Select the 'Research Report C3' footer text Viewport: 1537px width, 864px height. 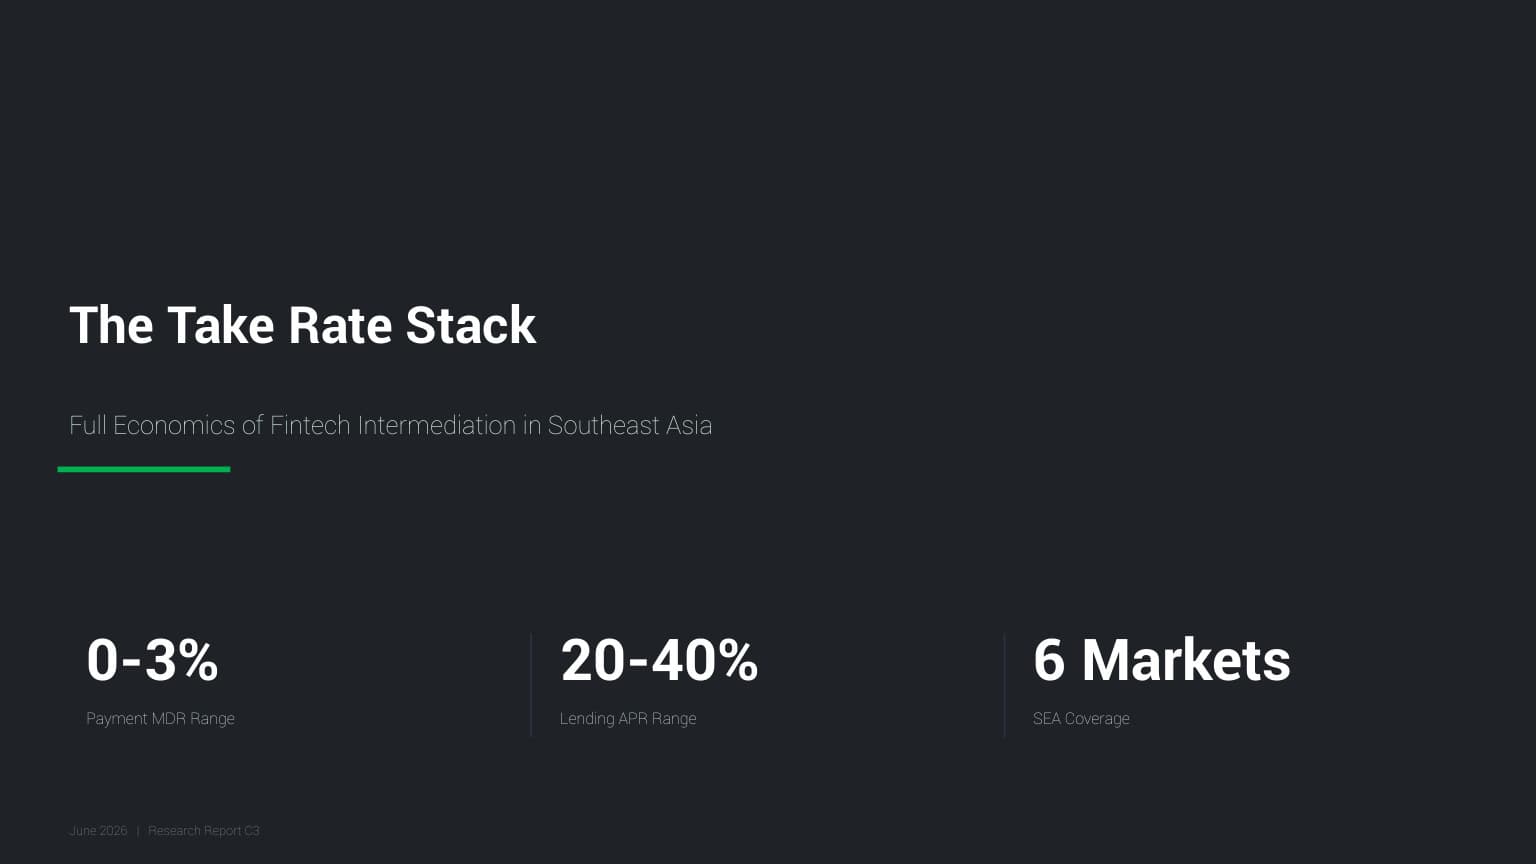[204, 831]
